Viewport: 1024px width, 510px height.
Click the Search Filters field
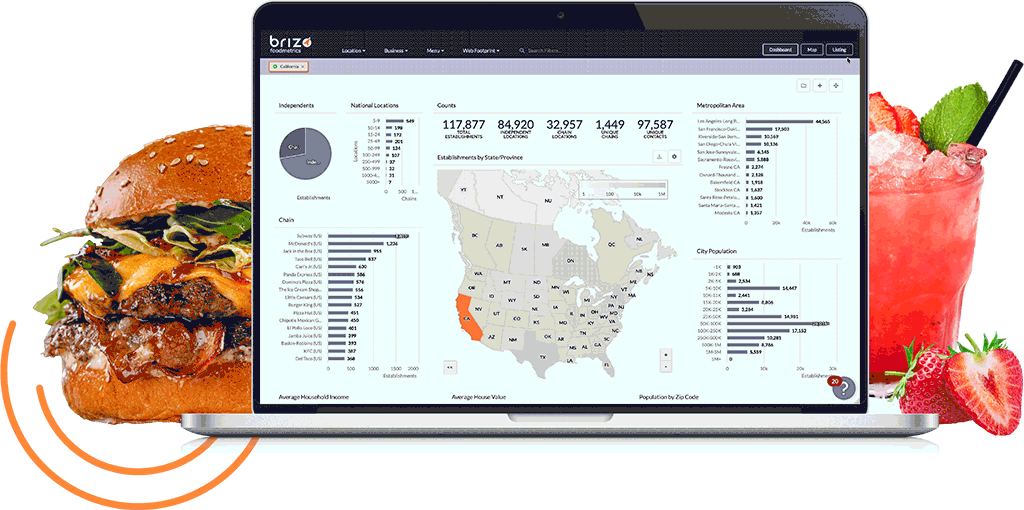545,50
